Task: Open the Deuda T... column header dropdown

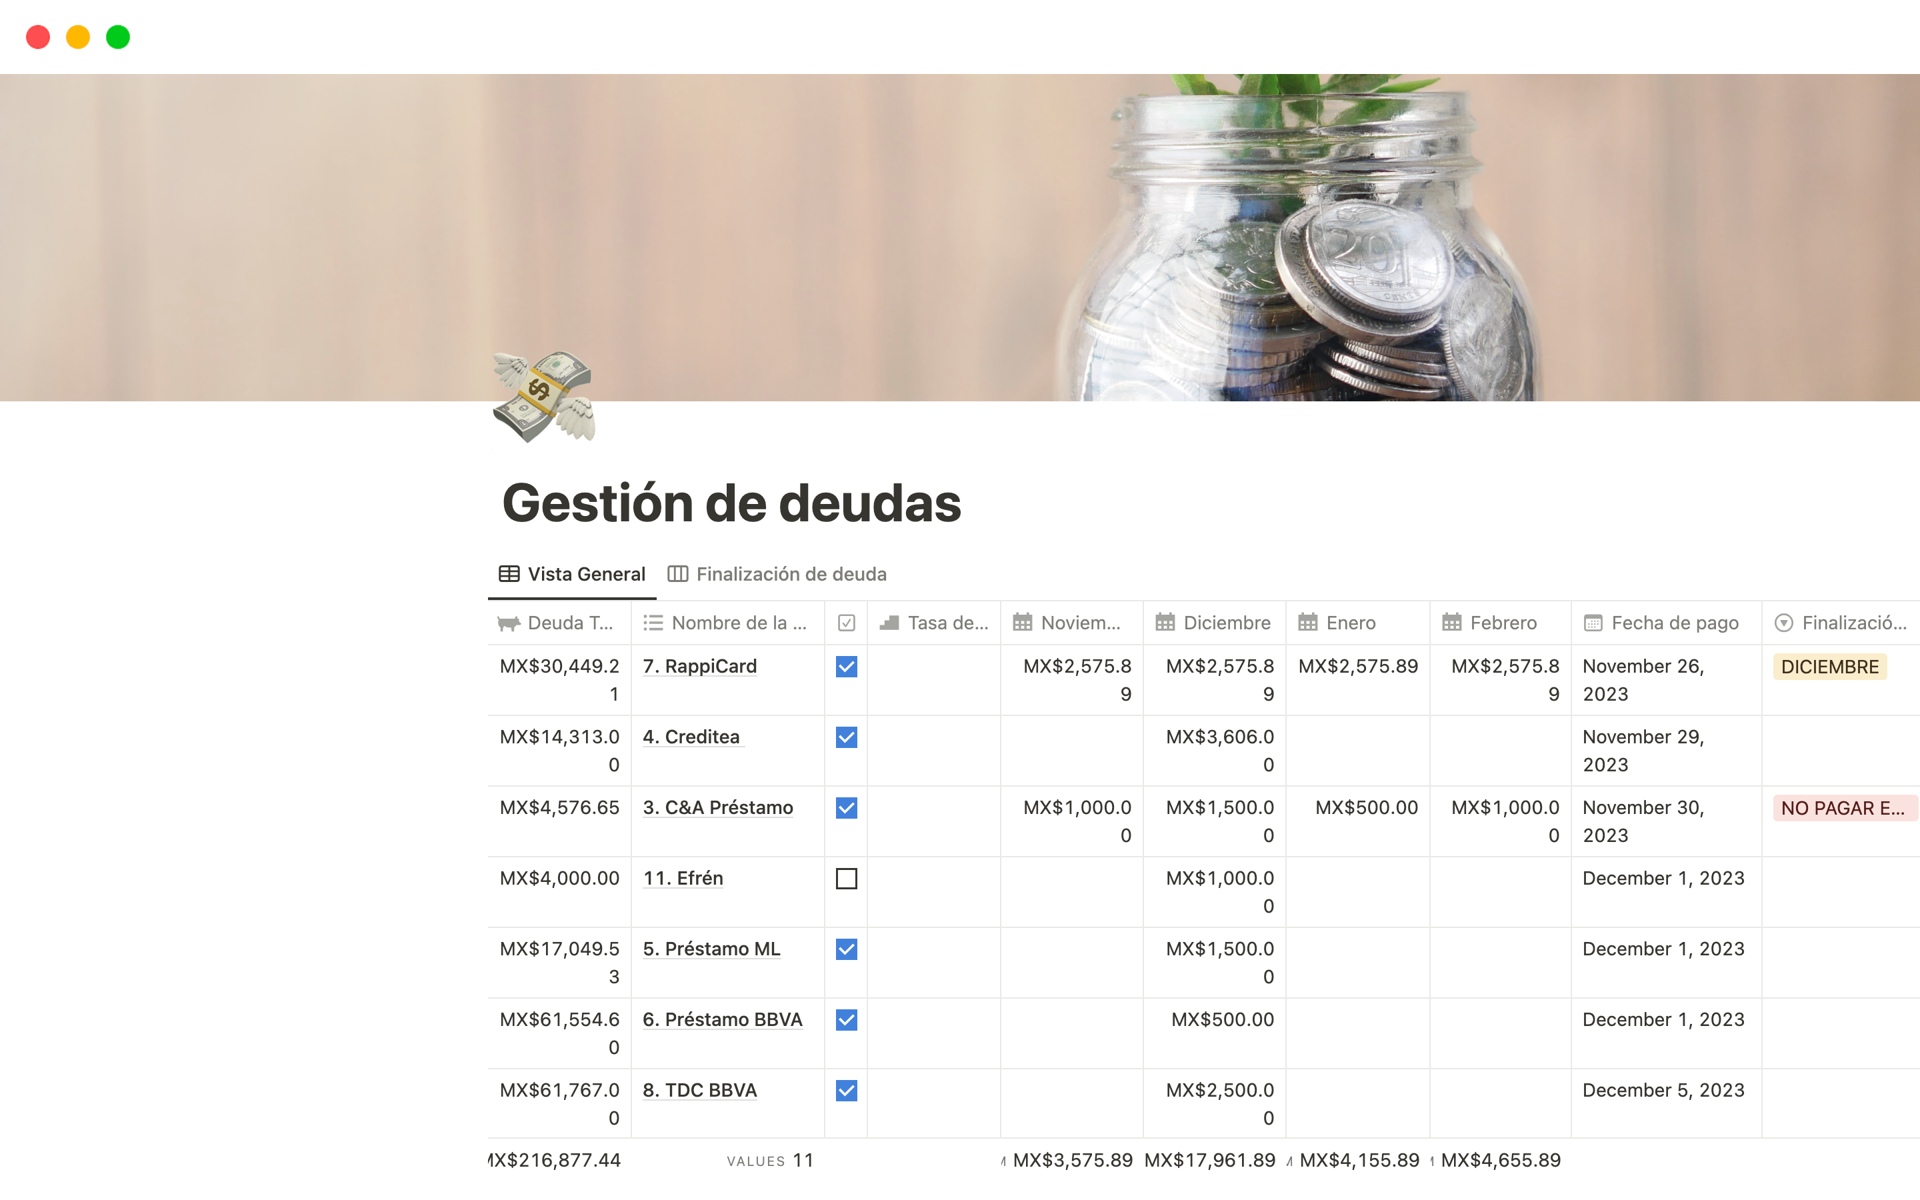Action: 570,622
